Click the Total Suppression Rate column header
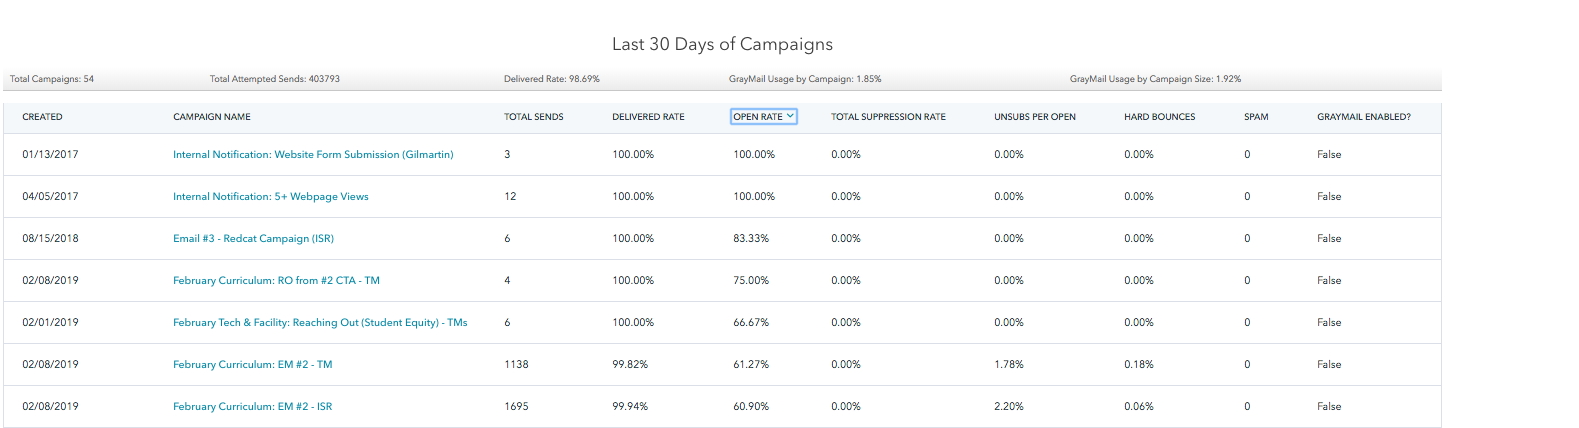This screenshot has height=428, width=1579. click(x=887, y=117)
